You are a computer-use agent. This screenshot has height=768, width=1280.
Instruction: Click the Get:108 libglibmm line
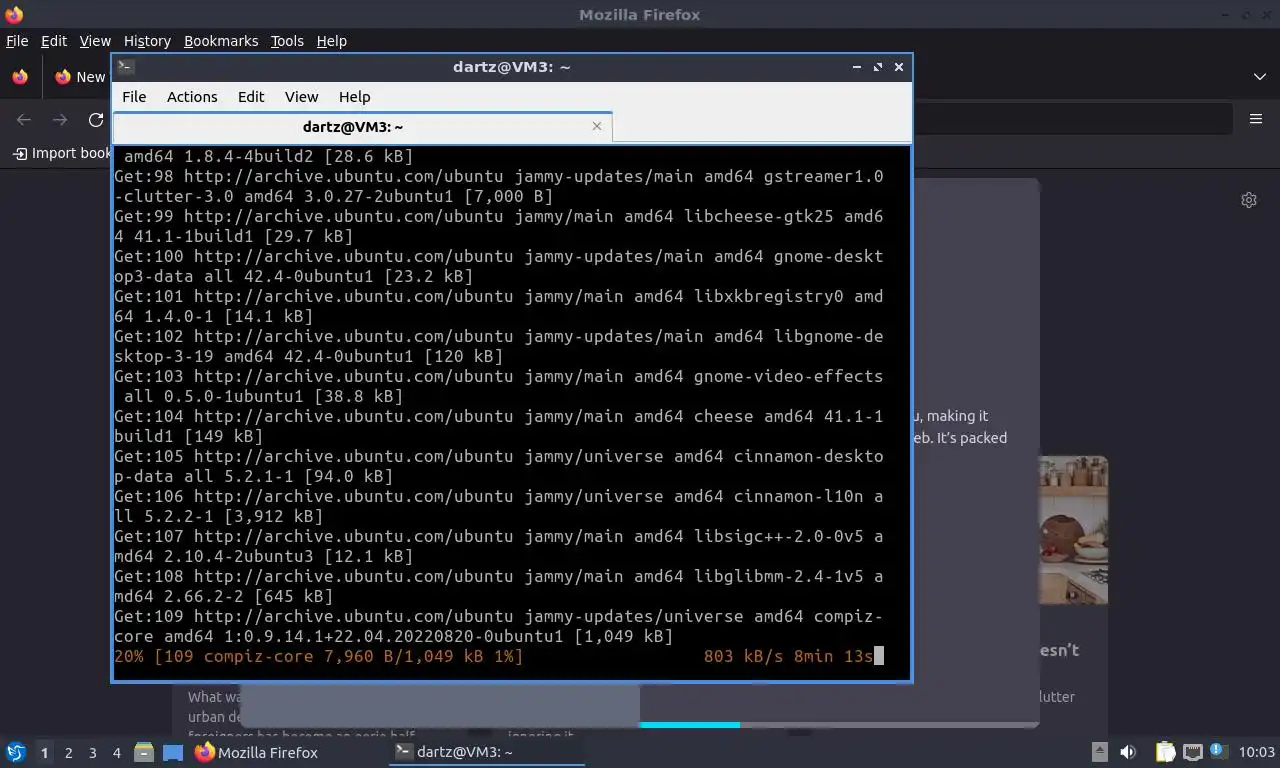coord(499,586)
